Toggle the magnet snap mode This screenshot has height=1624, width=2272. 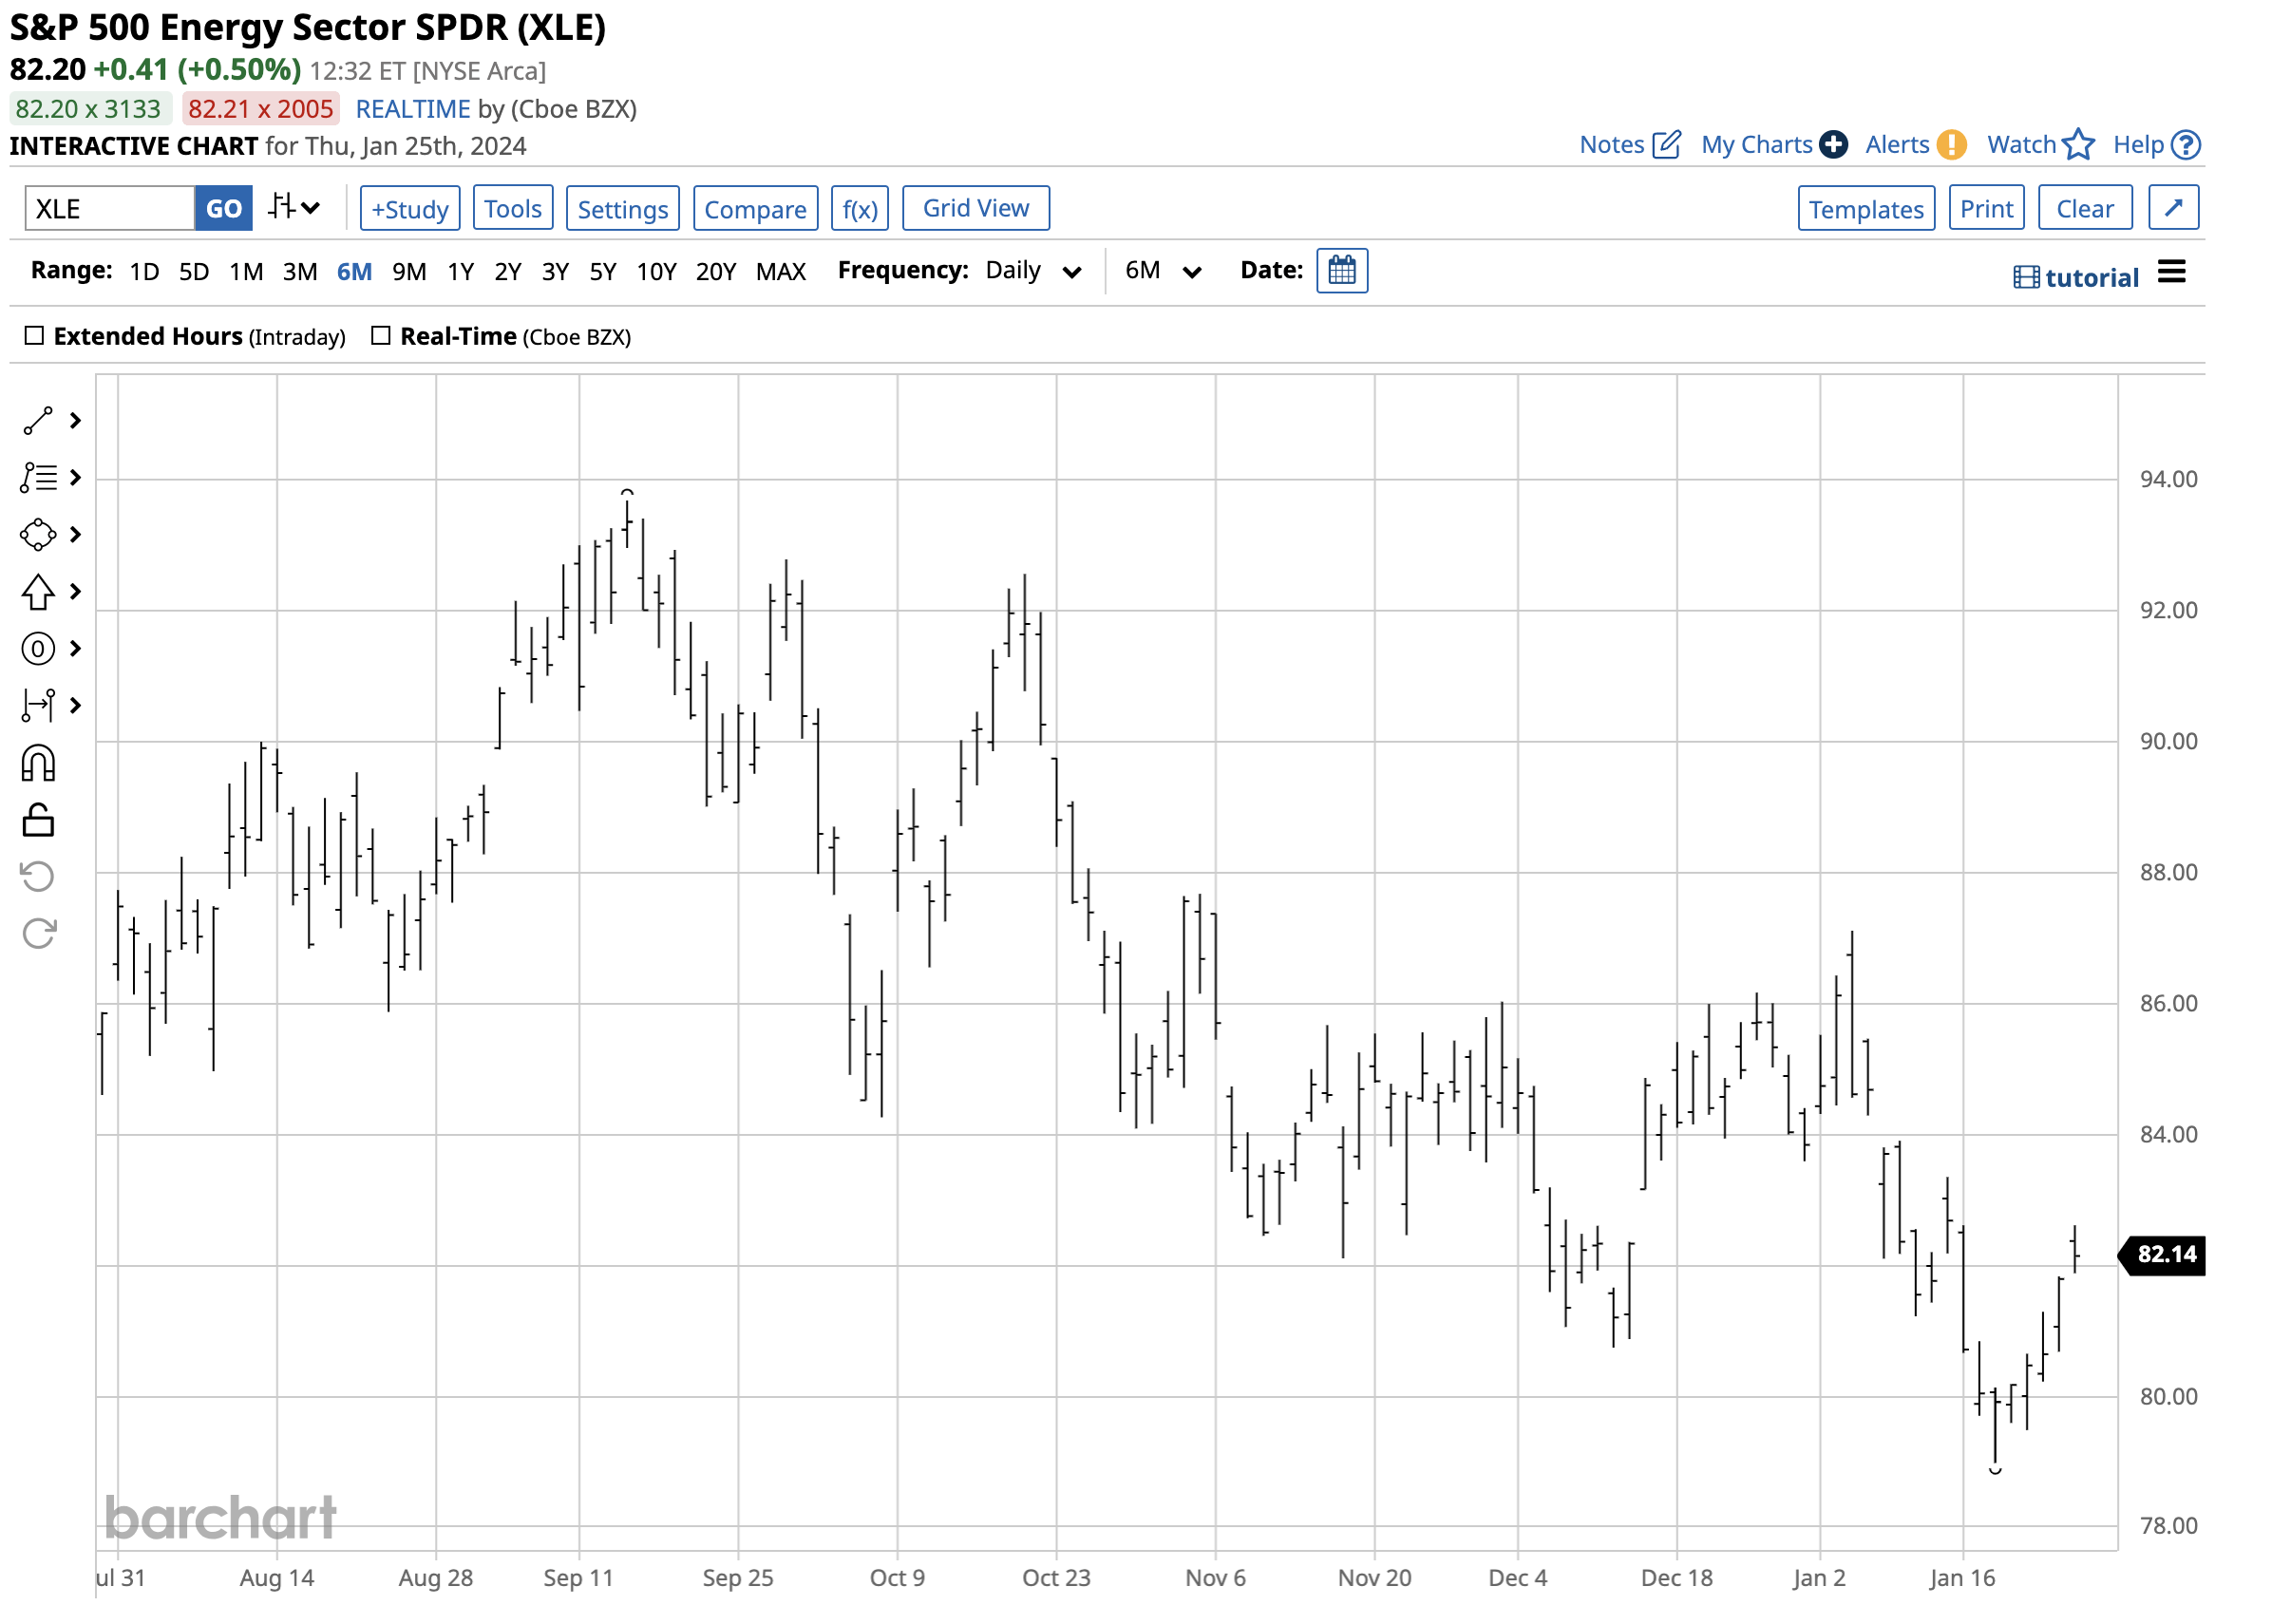tap(38, 764)
